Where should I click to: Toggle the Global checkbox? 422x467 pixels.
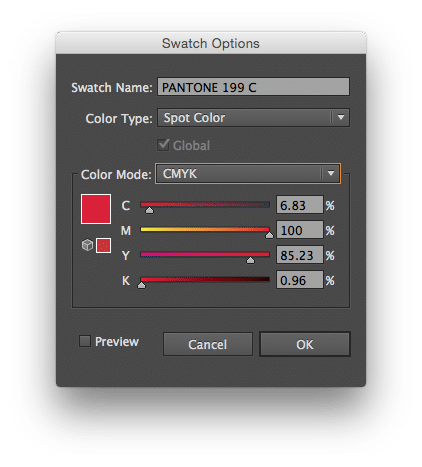coord(163,145)
